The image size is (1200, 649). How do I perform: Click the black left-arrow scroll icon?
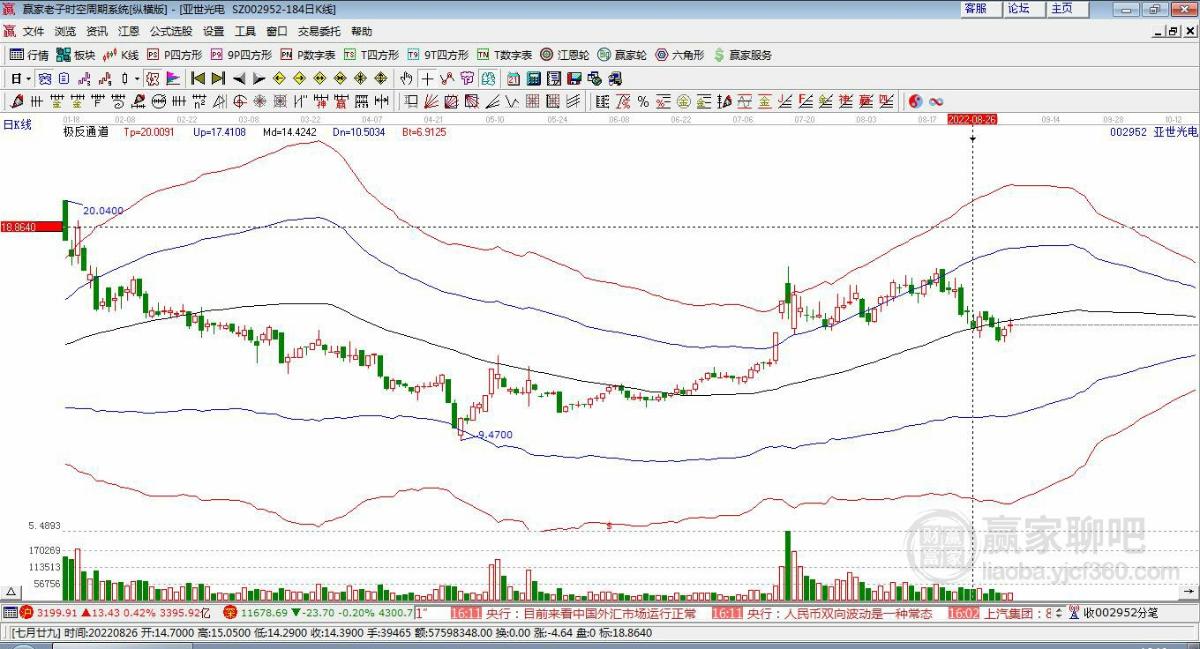coord(240,78)
